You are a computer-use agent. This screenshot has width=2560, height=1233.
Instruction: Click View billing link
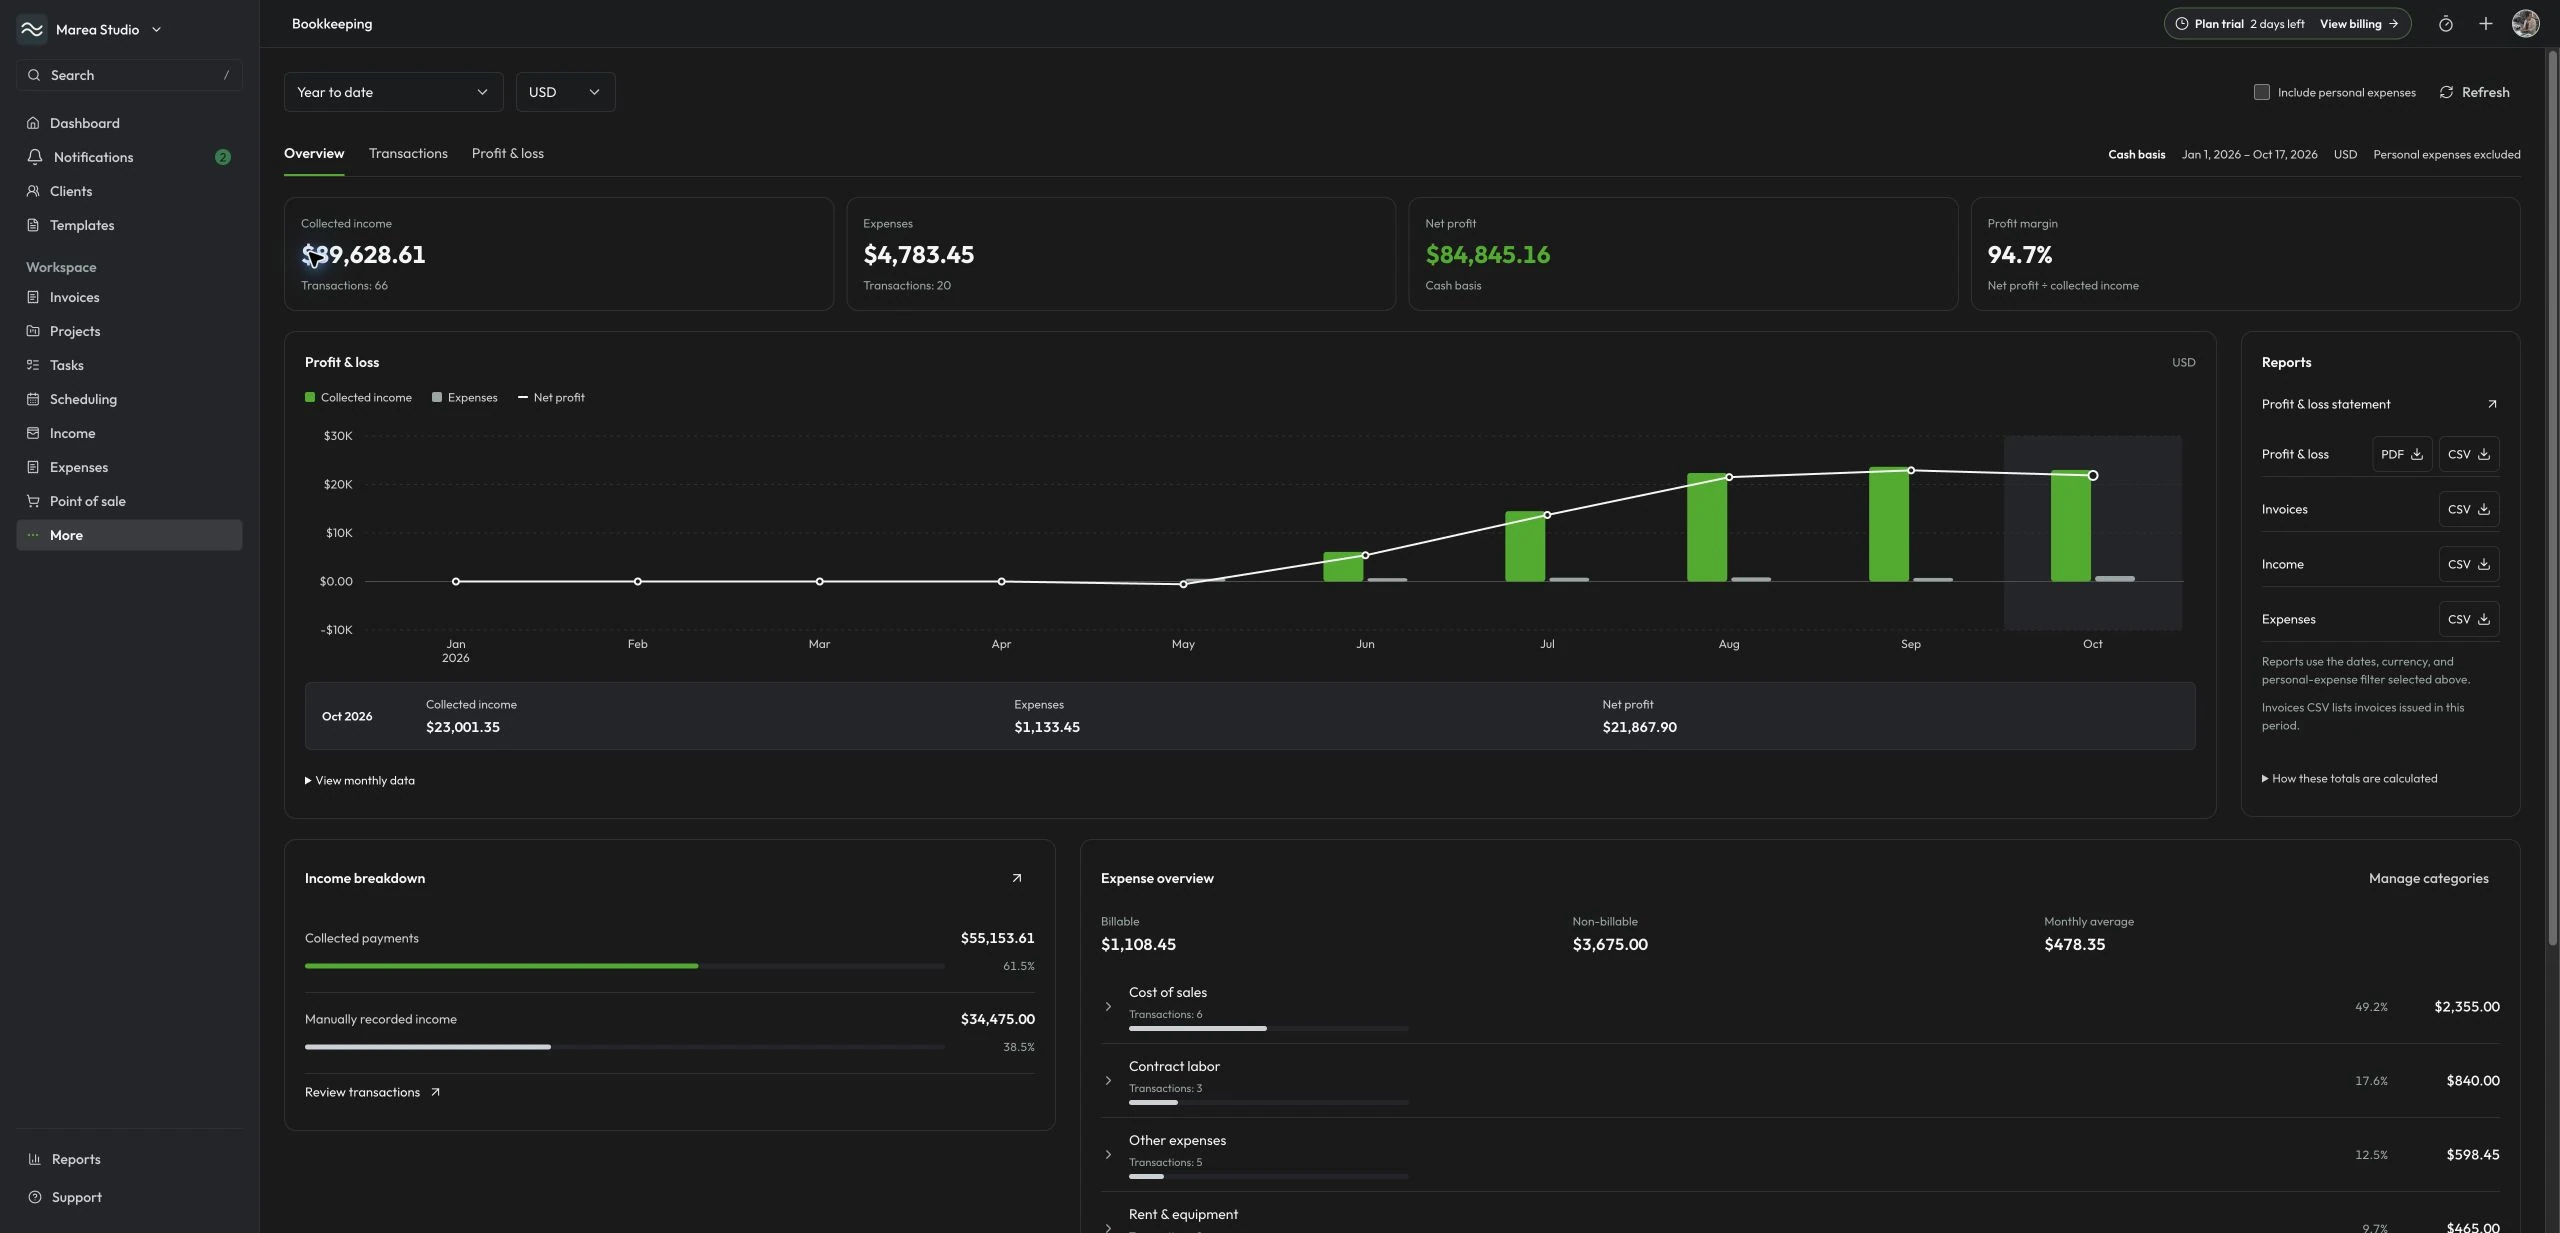tap(2359, 24)
